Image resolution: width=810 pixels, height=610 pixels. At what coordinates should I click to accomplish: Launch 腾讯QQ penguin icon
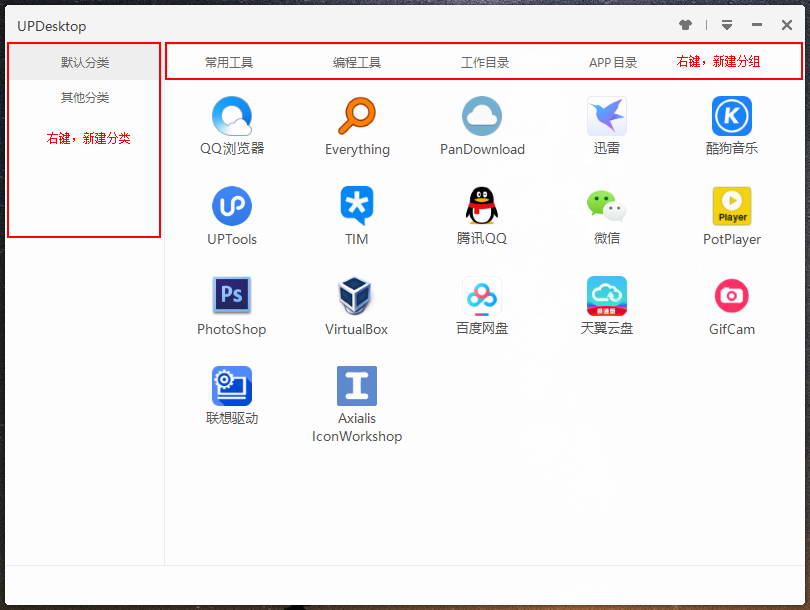(482, 207)
